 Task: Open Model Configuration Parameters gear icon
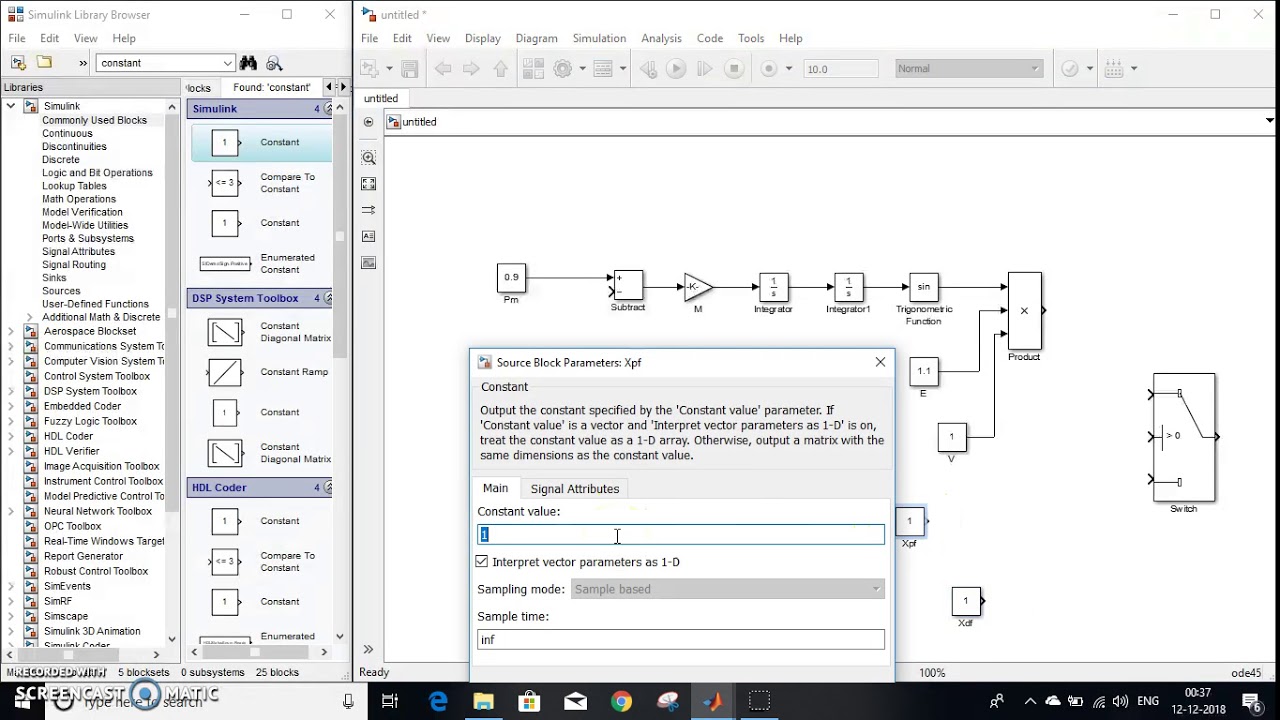point(562,69)
